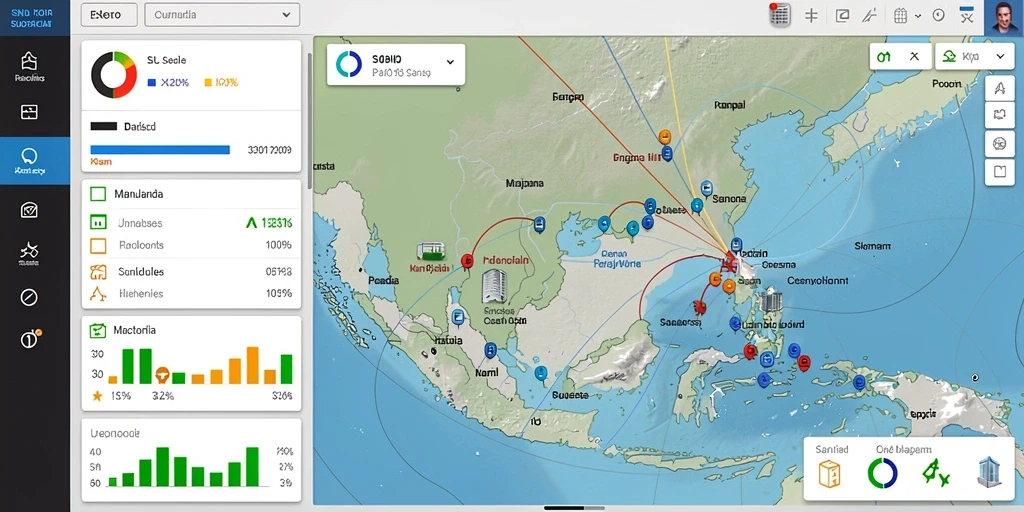
Task: Click the X button beside green 01
Action: pyautogui.click(x=914, y=57)
